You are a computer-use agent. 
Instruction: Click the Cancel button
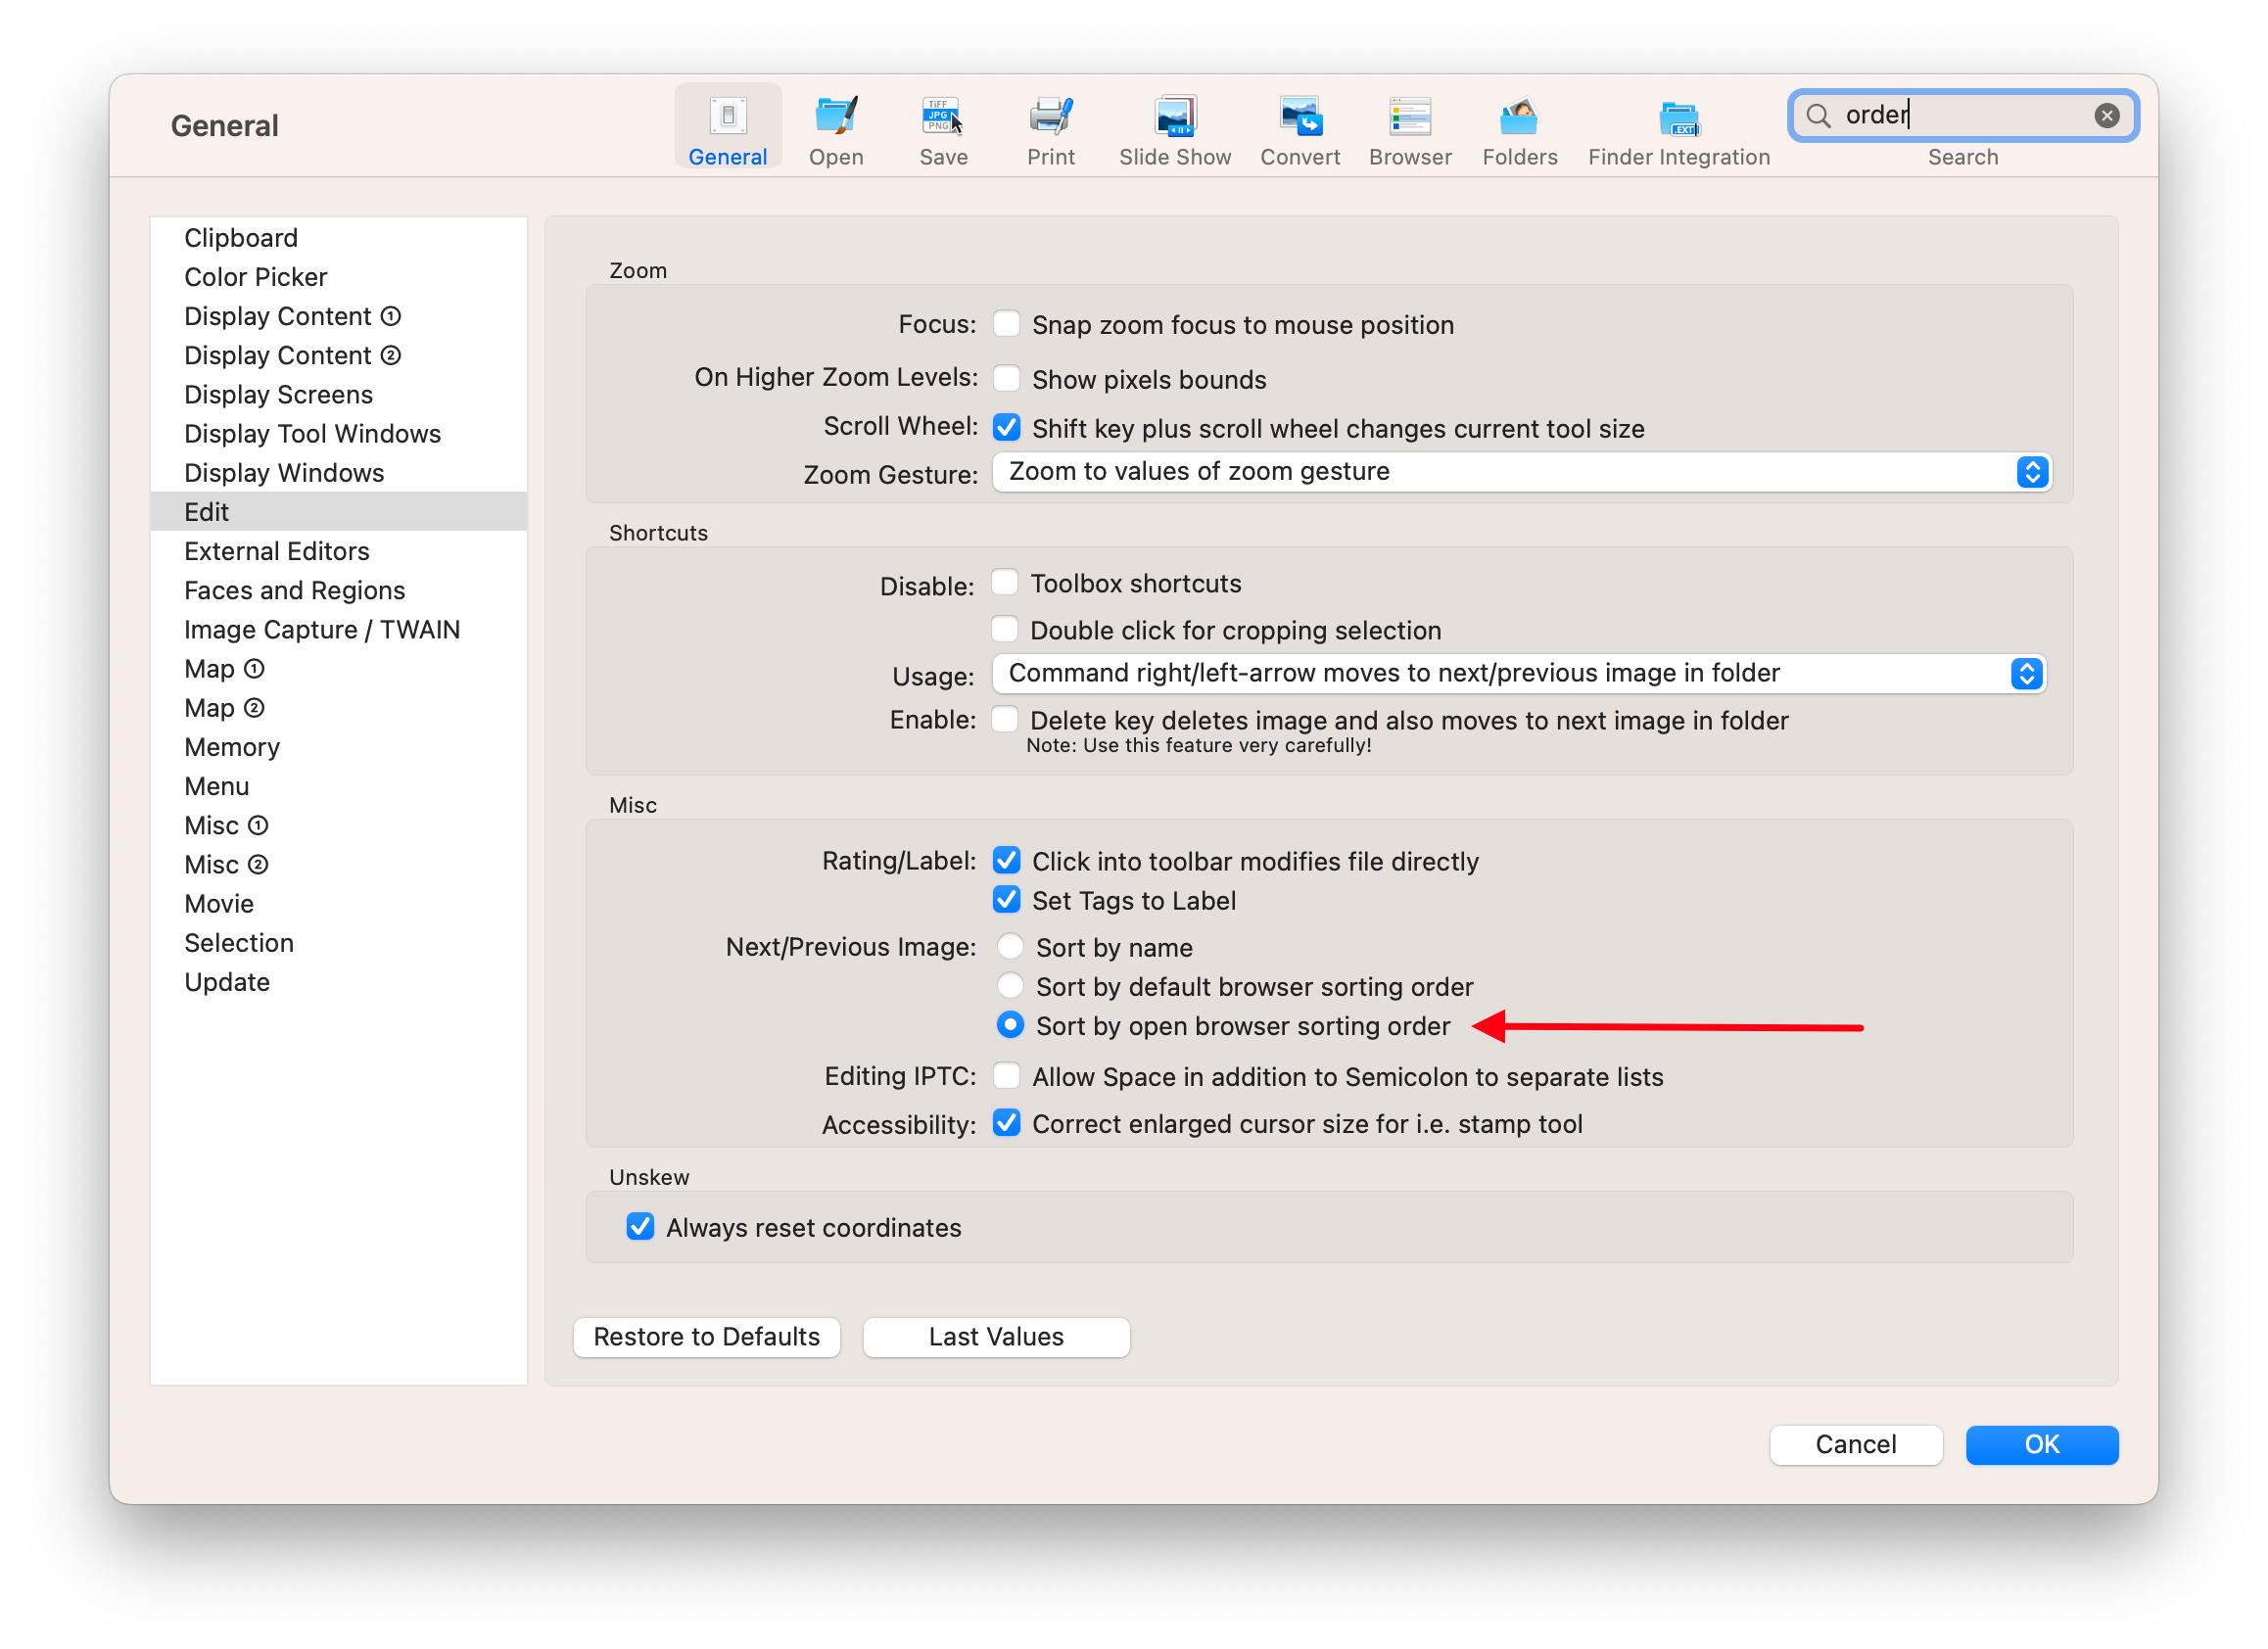pyautogui.click(x=1855, y=1444)
